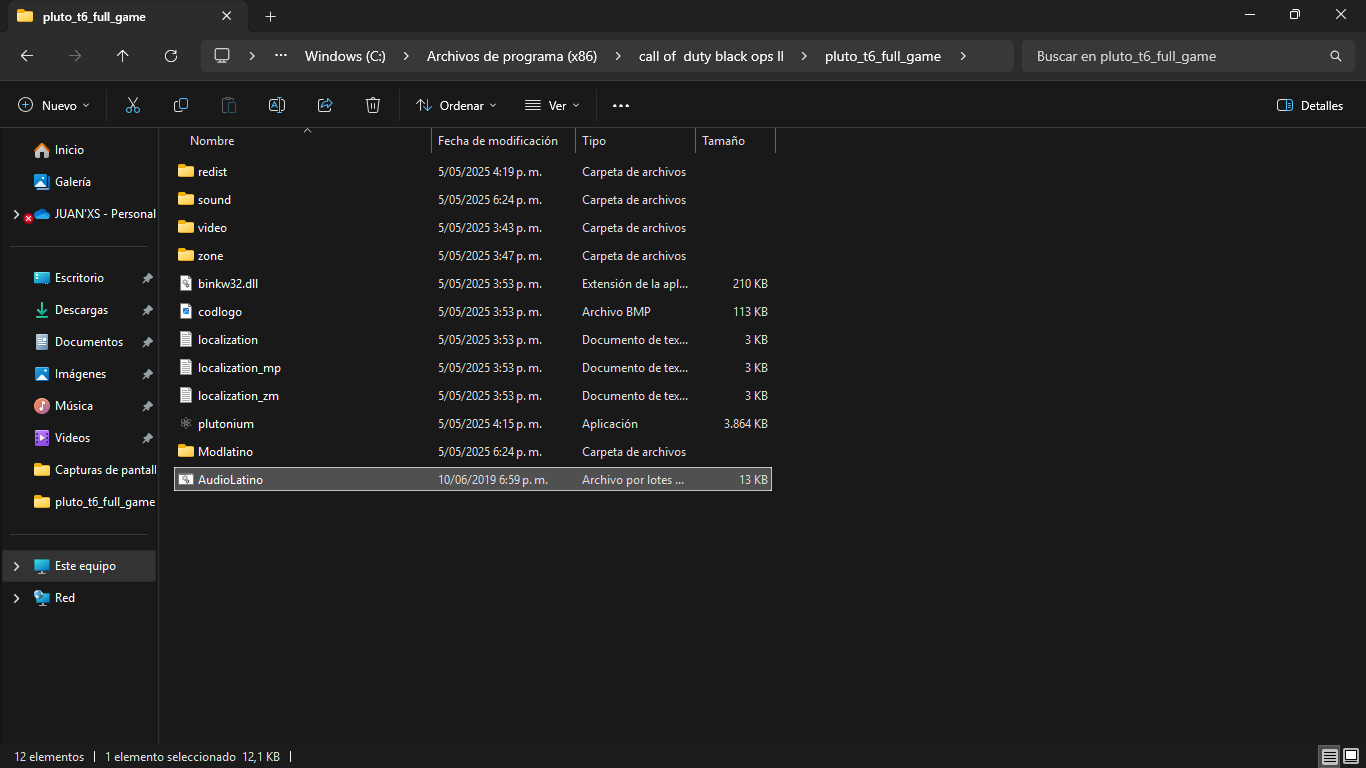
Task: Expand the Este equipo tree node
Action: click(16, 566)
